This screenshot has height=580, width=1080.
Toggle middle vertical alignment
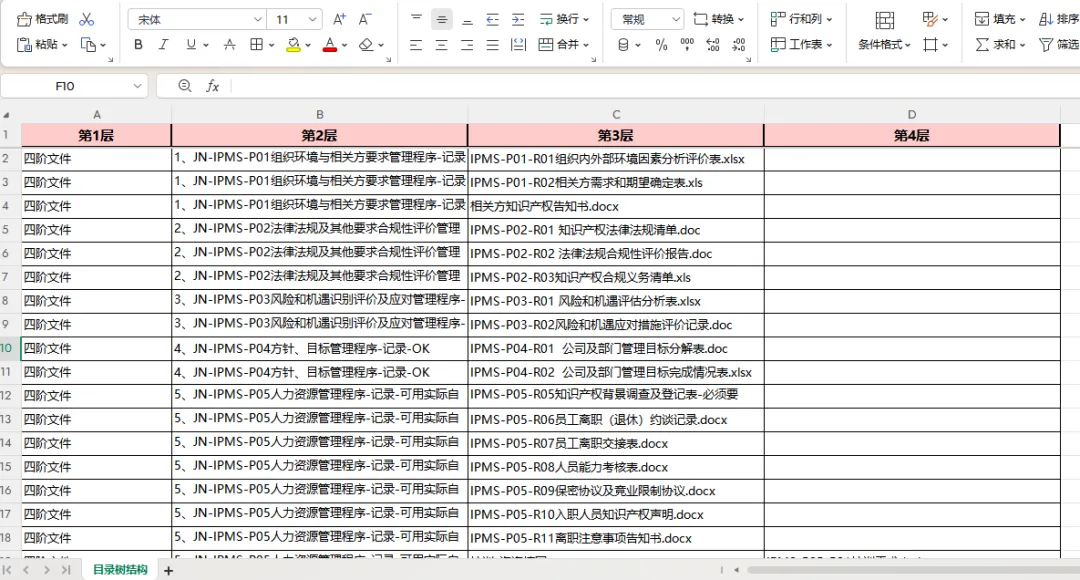pos(442,19)
